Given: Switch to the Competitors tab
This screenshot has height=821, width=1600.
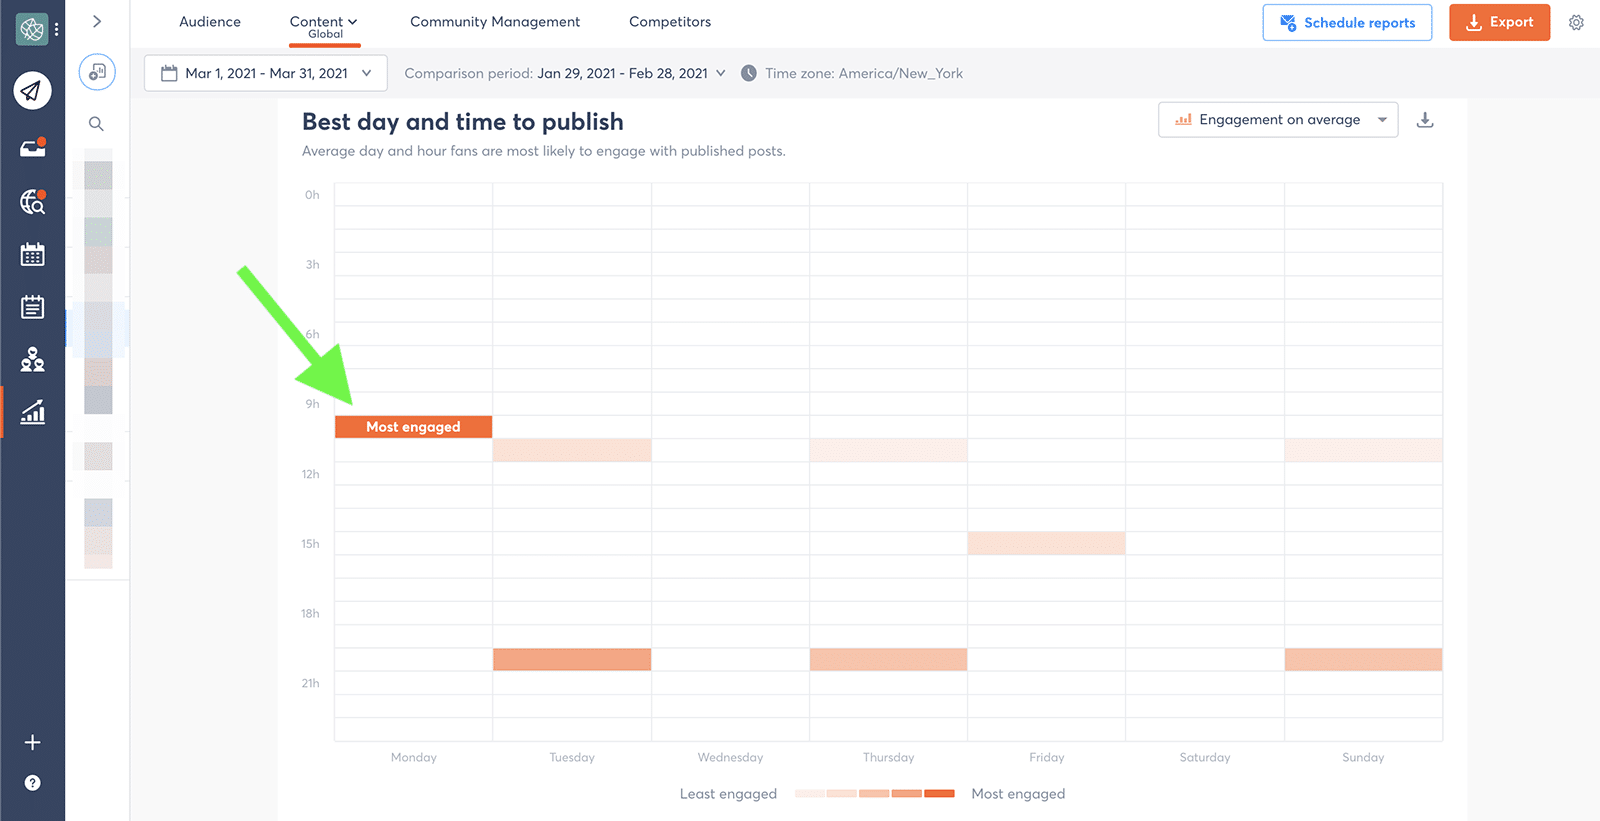Looking at the screenshot, I should [670, 22].
